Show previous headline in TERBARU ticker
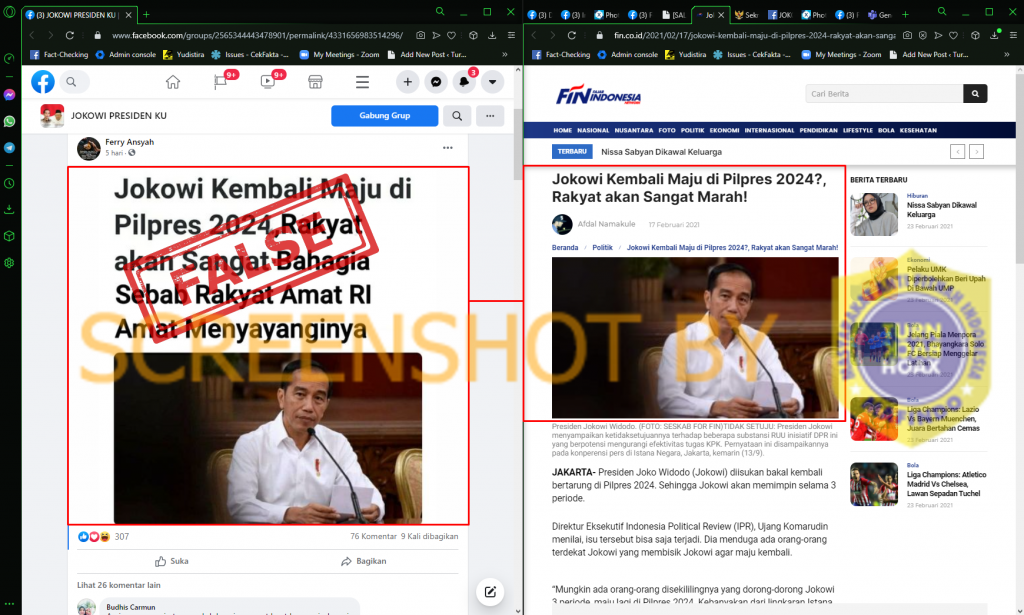 click(957, 152)
